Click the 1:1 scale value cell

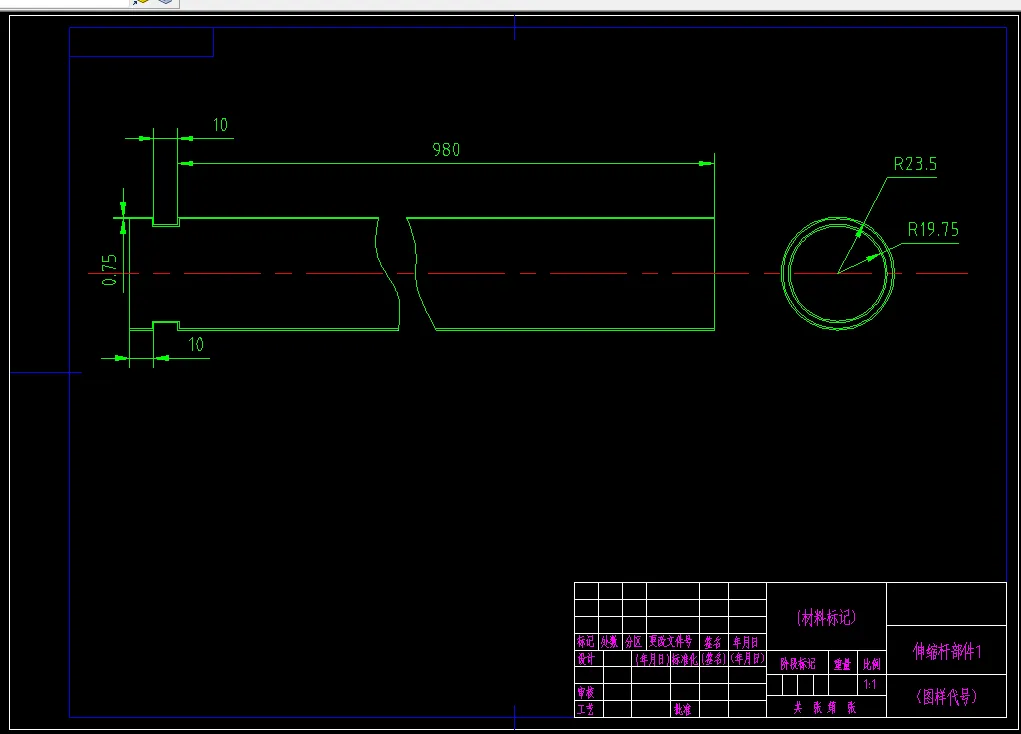point(870,685)
